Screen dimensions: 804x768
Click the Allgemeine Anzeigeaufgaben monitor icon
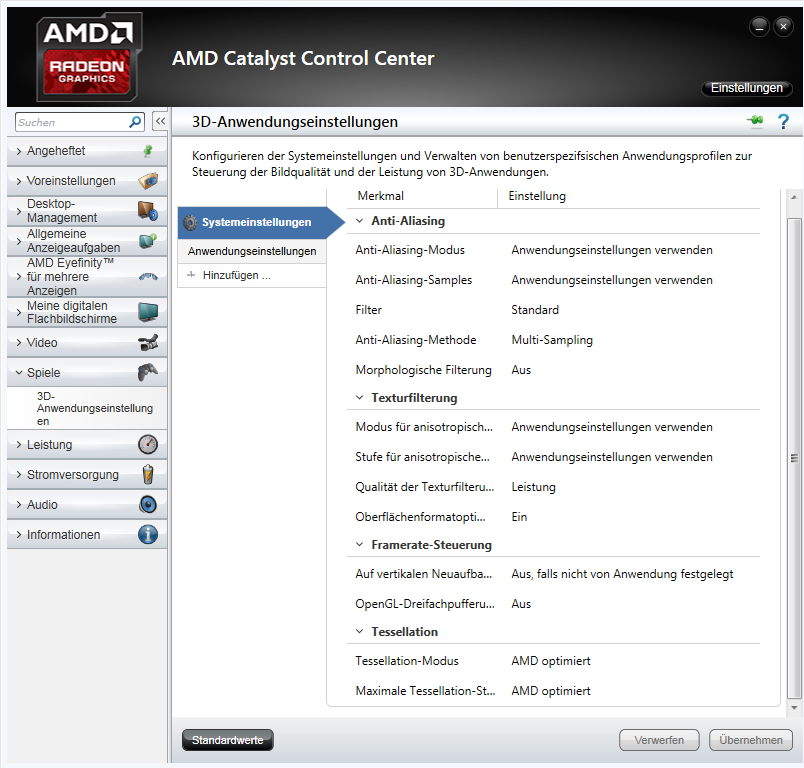148,240
